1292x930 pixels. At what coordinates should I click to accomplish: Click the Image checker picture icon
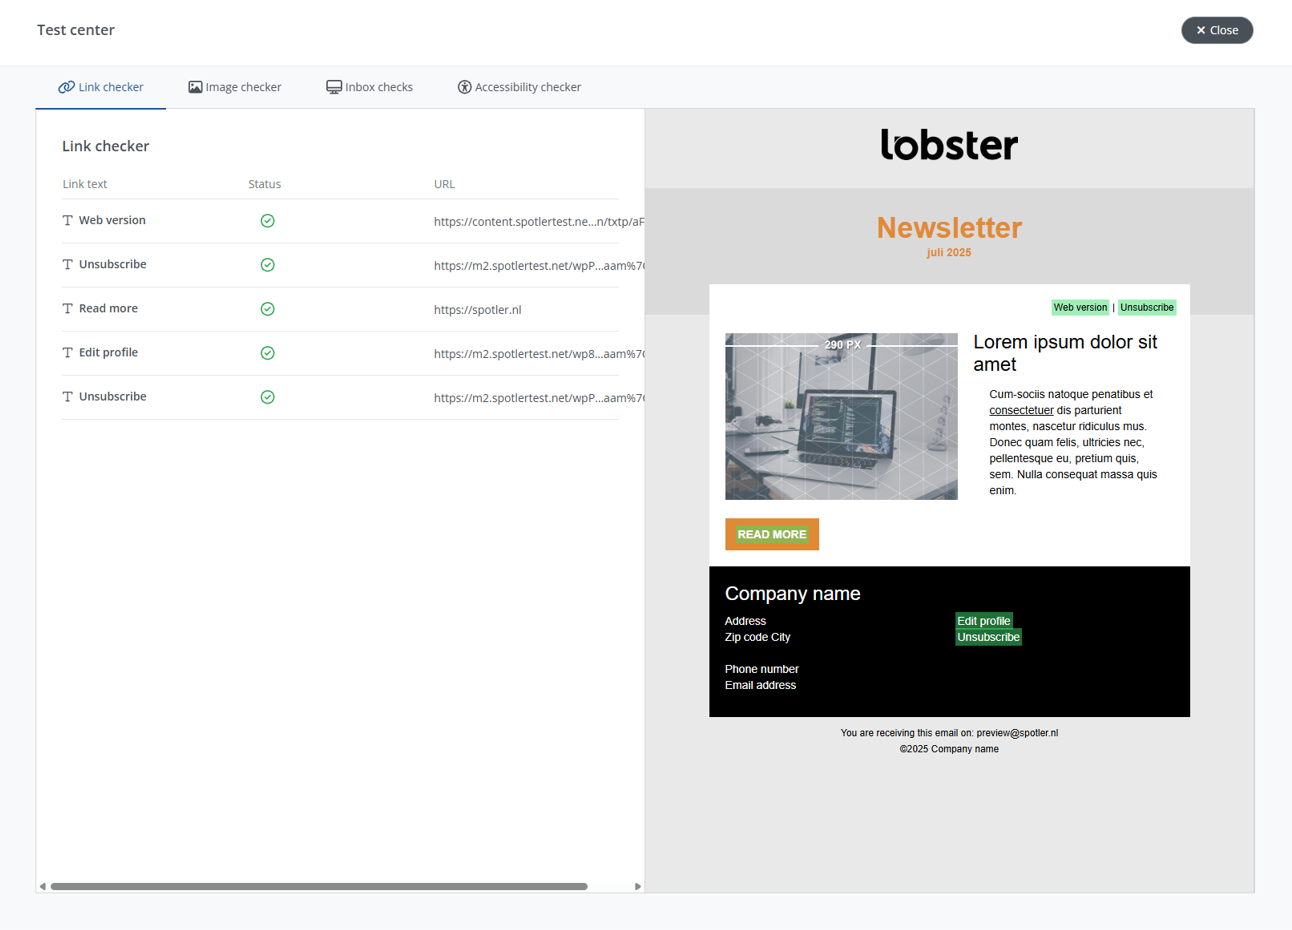[195, 87]
